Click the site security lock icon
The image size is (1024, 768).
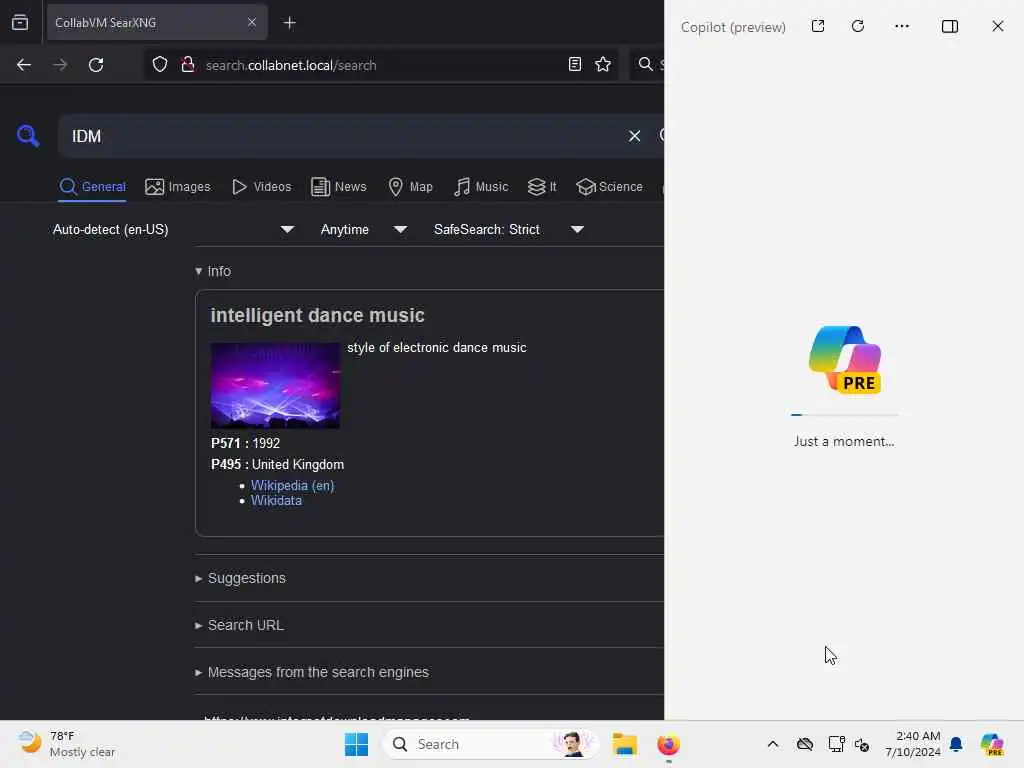(188, 65)
